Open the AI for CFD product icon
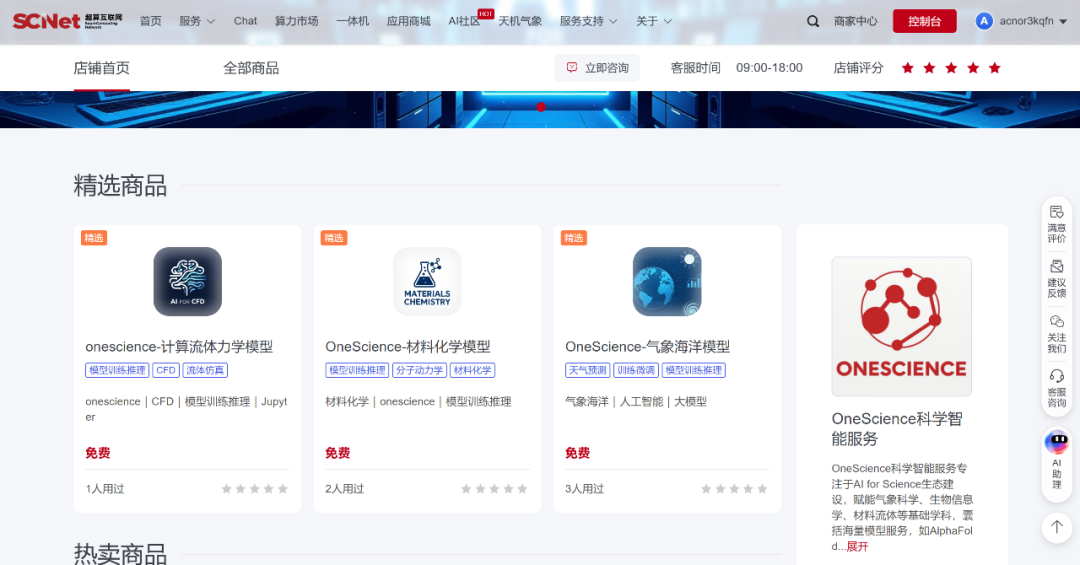1080x565 pixels. tap(187, 282)
